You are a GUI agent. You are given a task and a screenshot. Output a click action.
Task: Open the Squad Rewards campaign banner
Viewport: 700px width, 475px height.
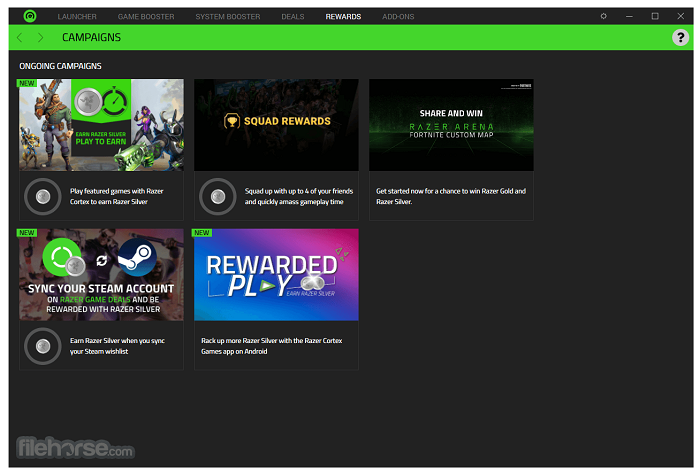276,125
